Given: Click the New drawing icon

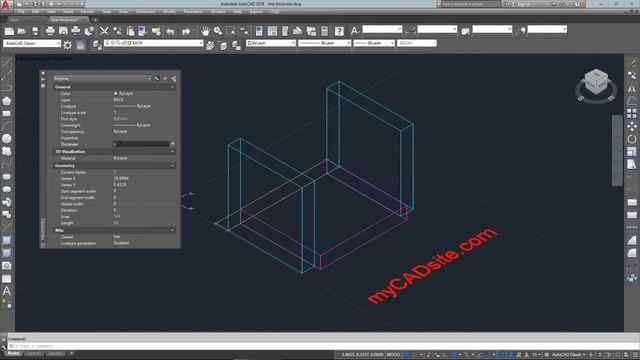Looking at the screenshot, I should pyautogui.click(x=9, y=31).
